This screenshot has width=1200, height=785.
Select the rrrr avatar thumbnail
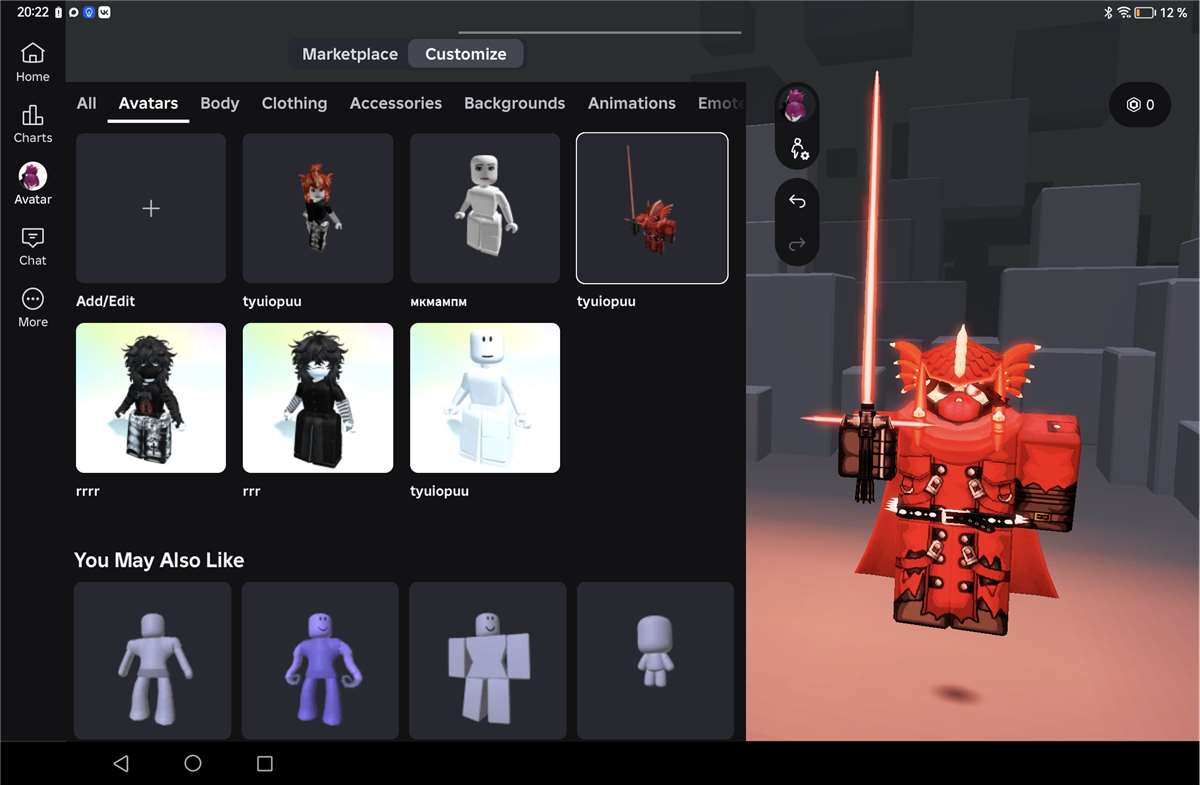pos(151,398)
